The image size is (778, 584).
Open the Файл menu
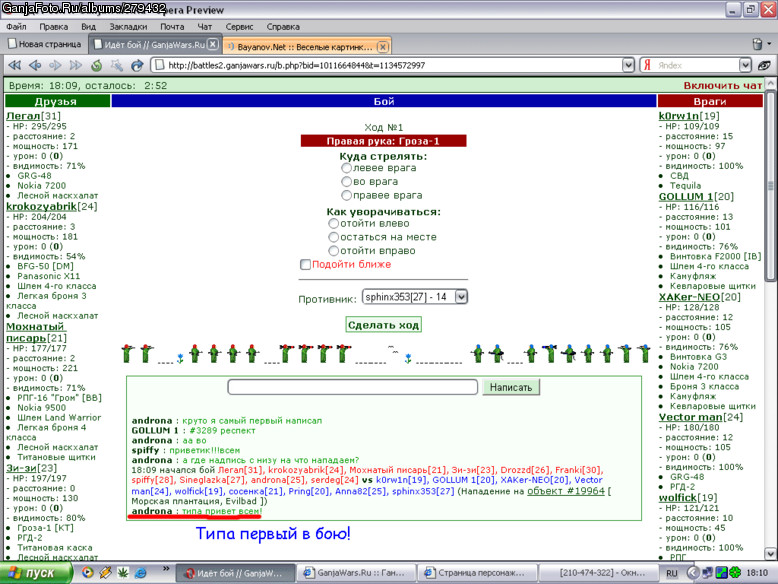point(16,27)
